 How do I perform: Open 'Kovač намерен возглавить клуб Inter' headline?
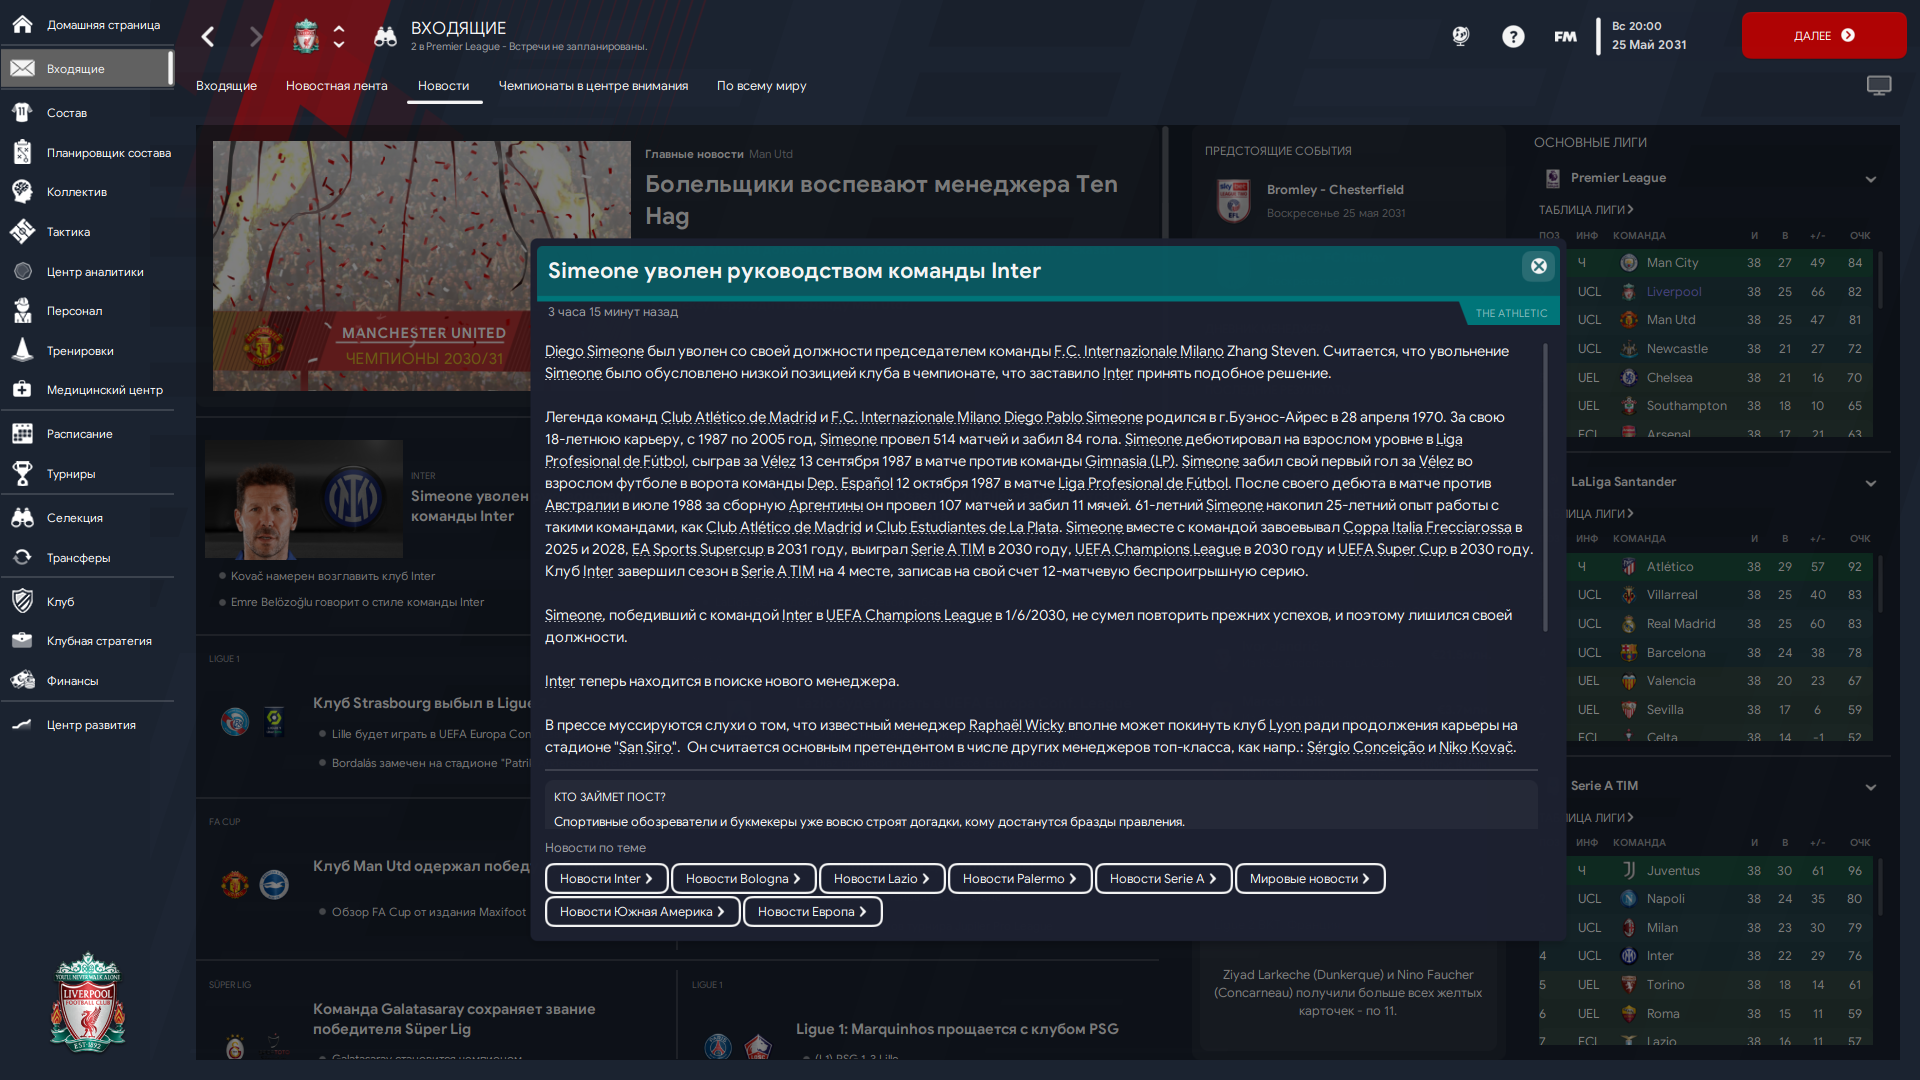333,576
